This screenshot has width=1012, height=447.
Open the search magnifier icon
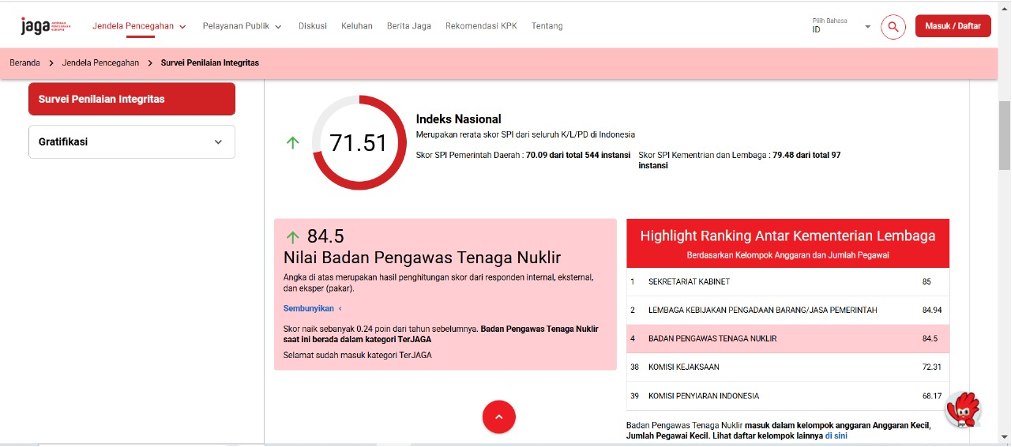pos(893,26)
